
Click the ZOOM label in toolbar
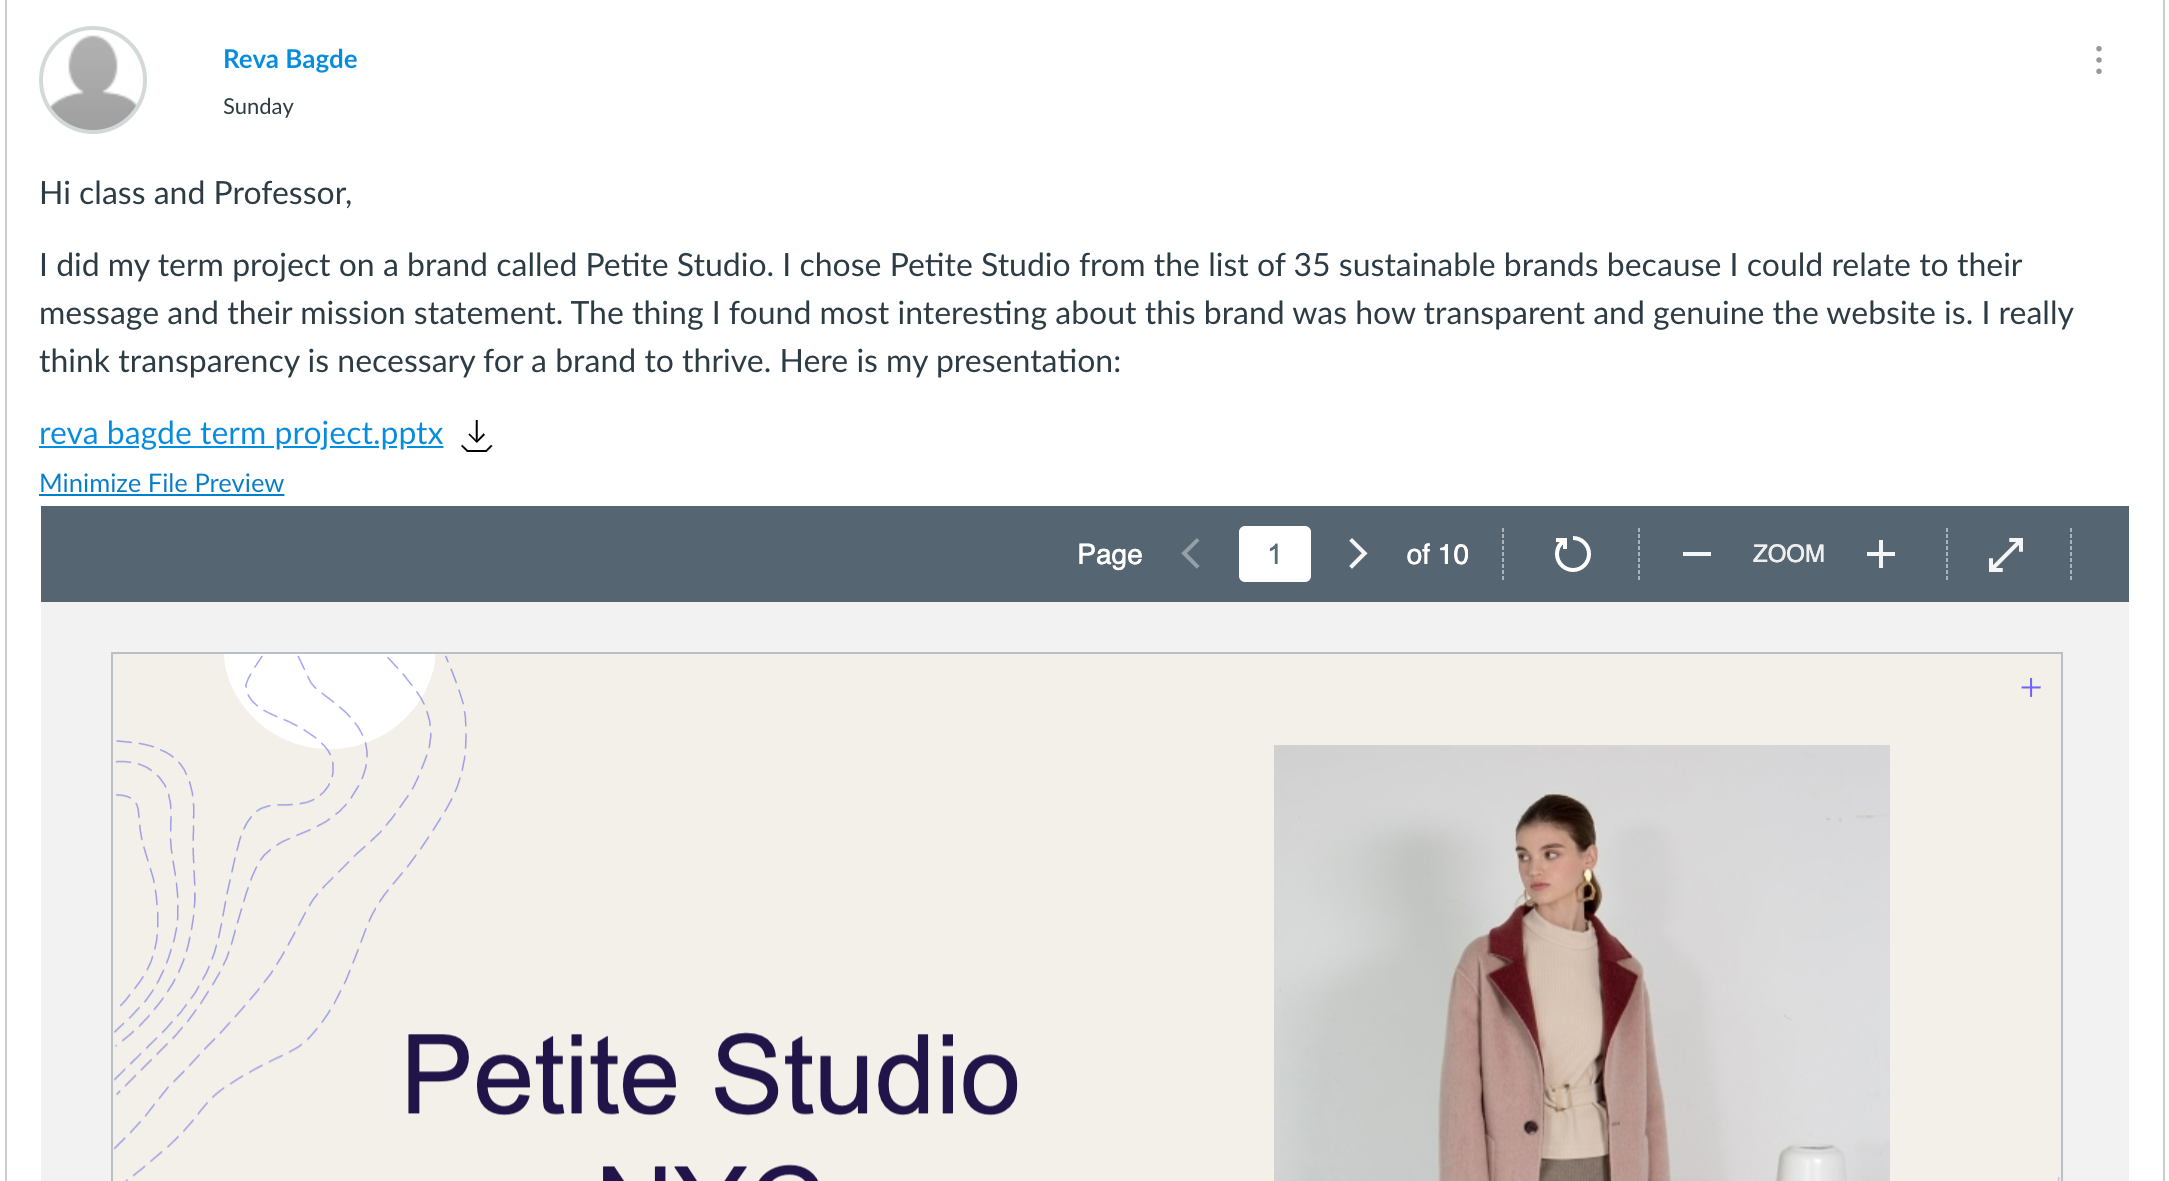[1788, 554]
